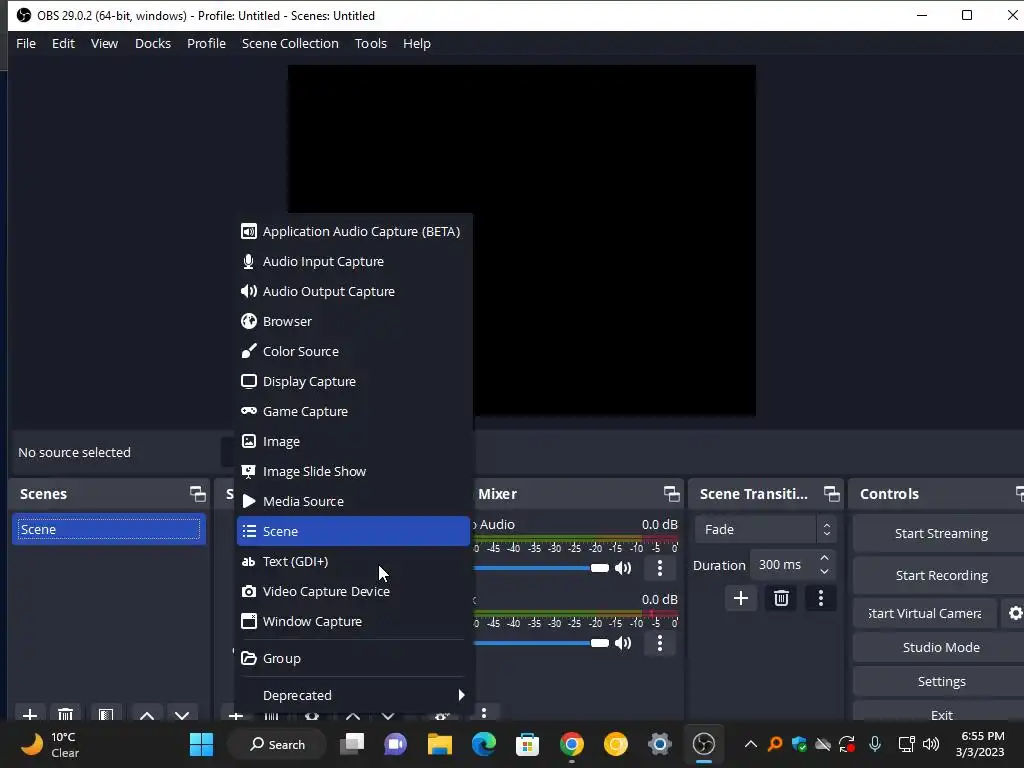This screenshot has width=1024, height=768.
Task: Open the Profile menu
Action: click(x=206, y=43)
